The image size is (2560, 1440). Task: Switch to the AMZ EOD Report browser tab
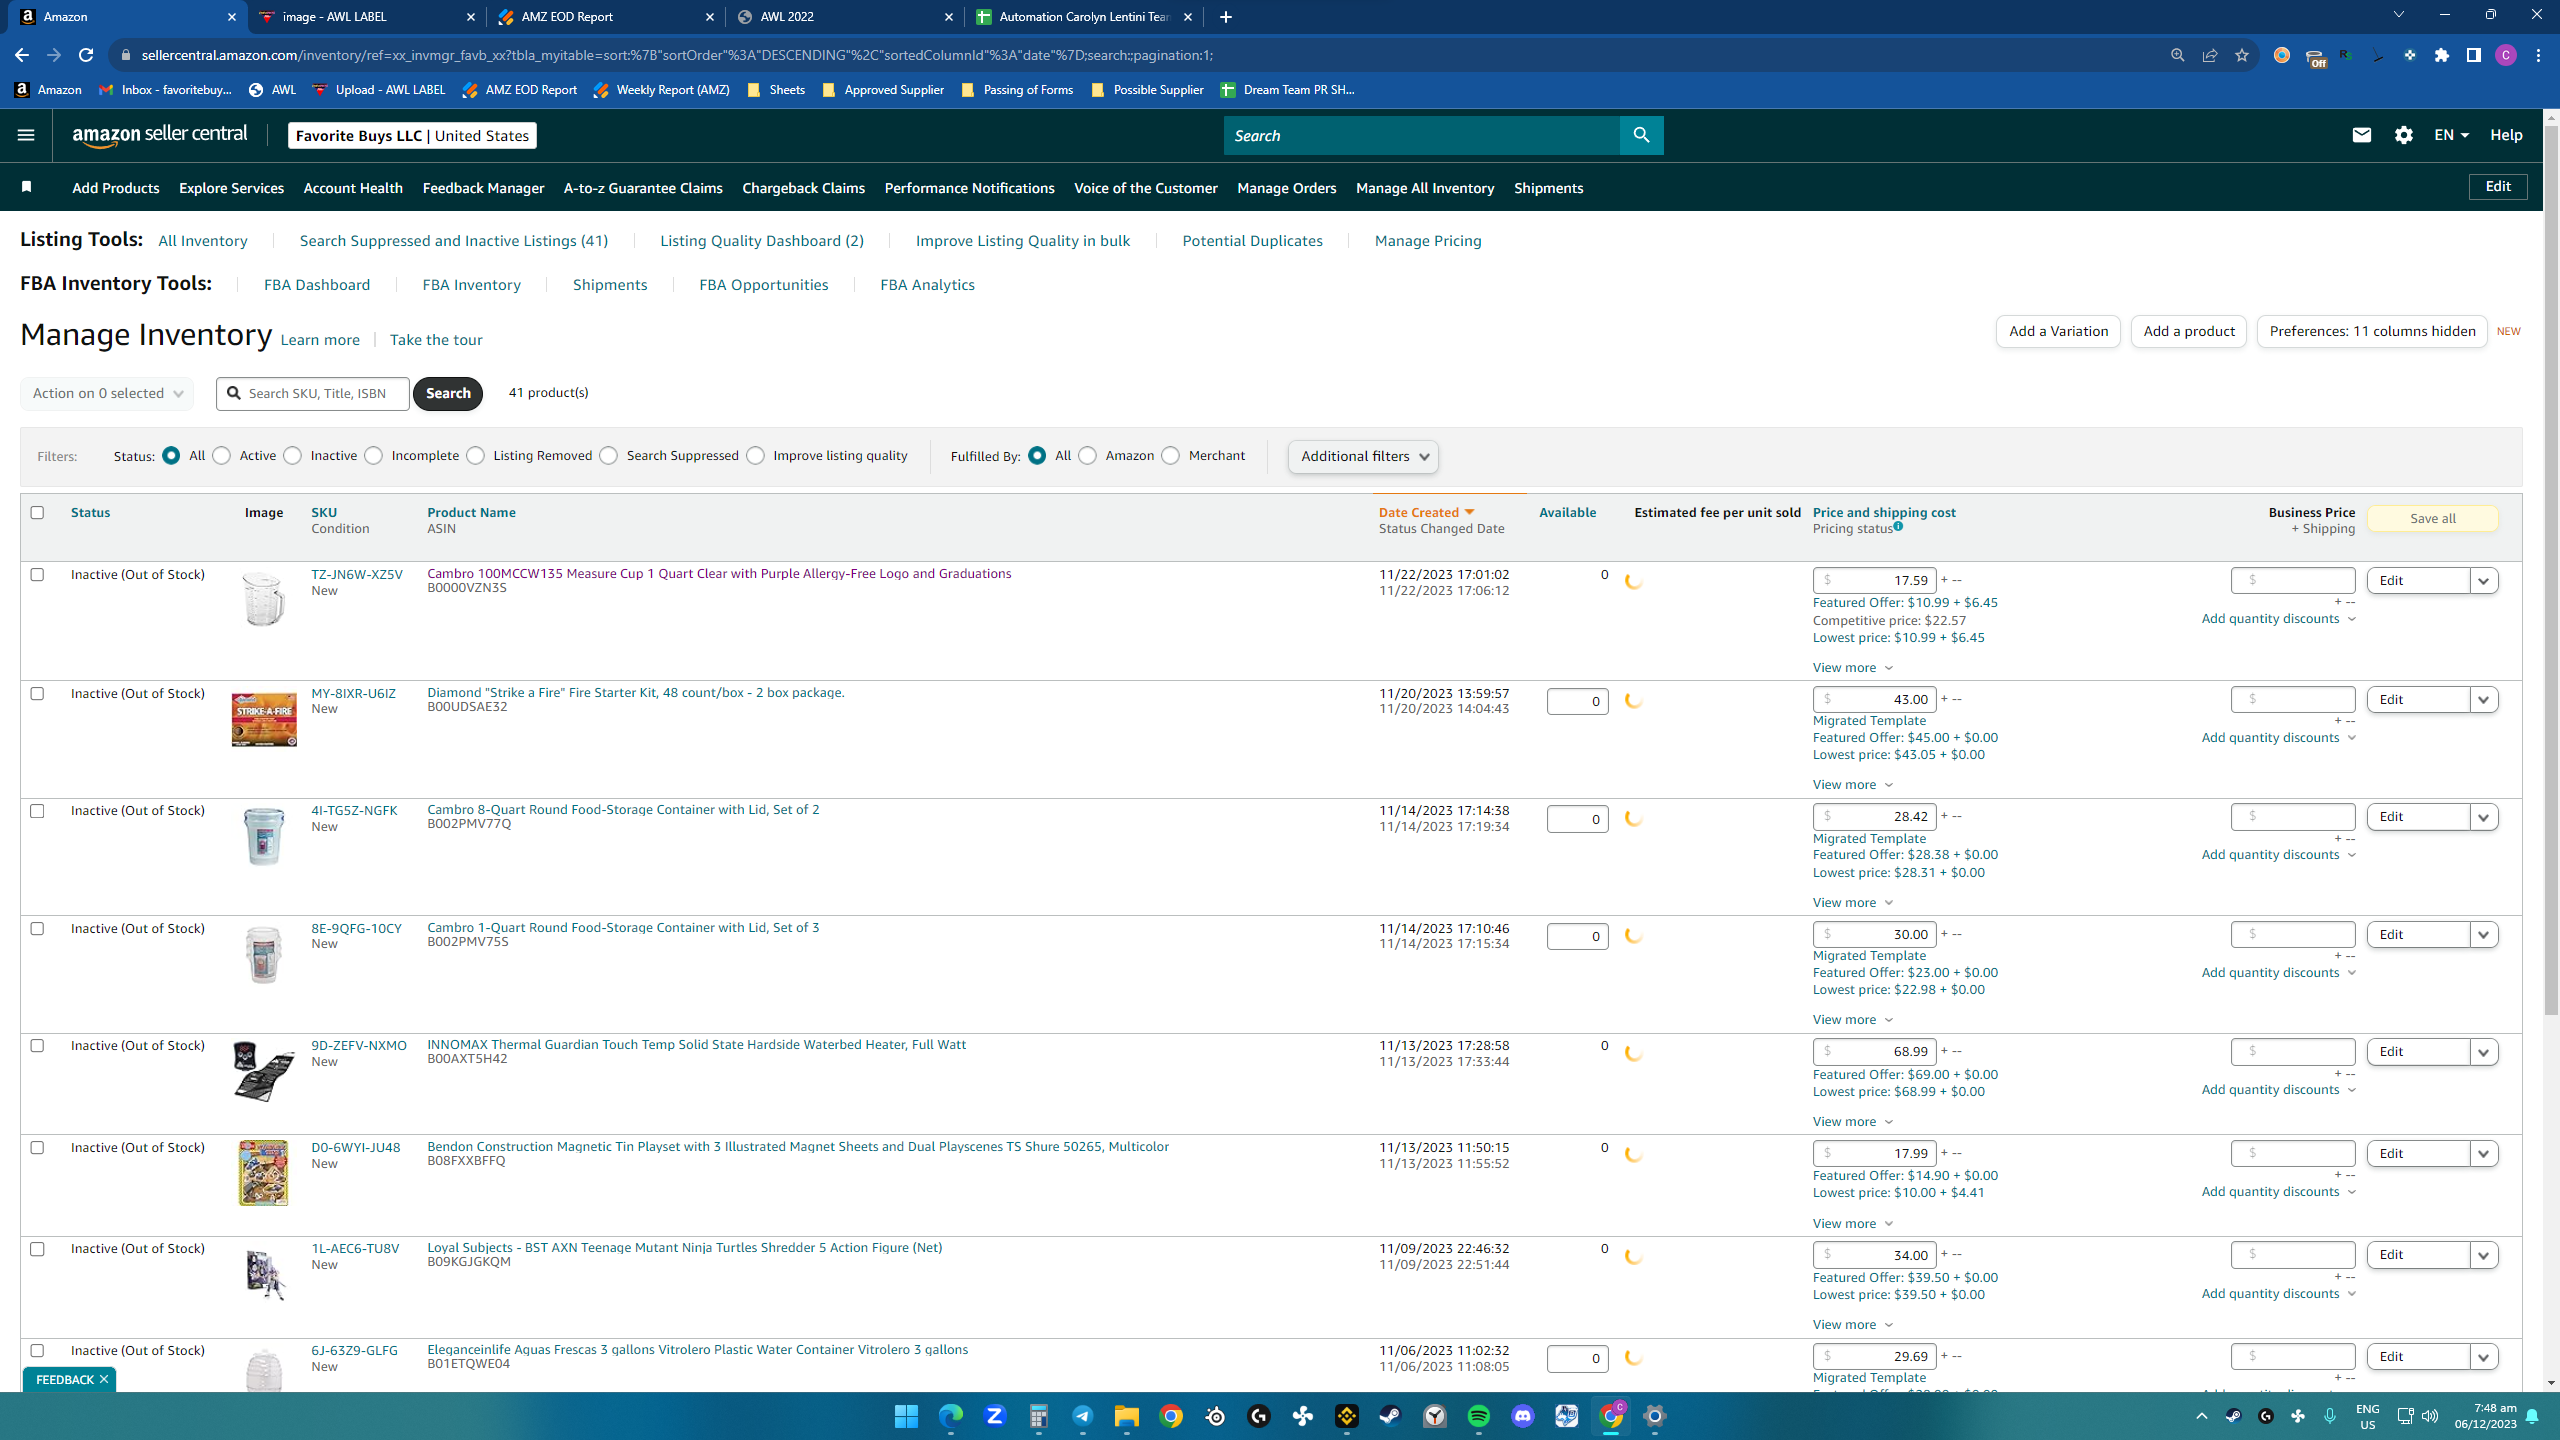pos(606,17)
